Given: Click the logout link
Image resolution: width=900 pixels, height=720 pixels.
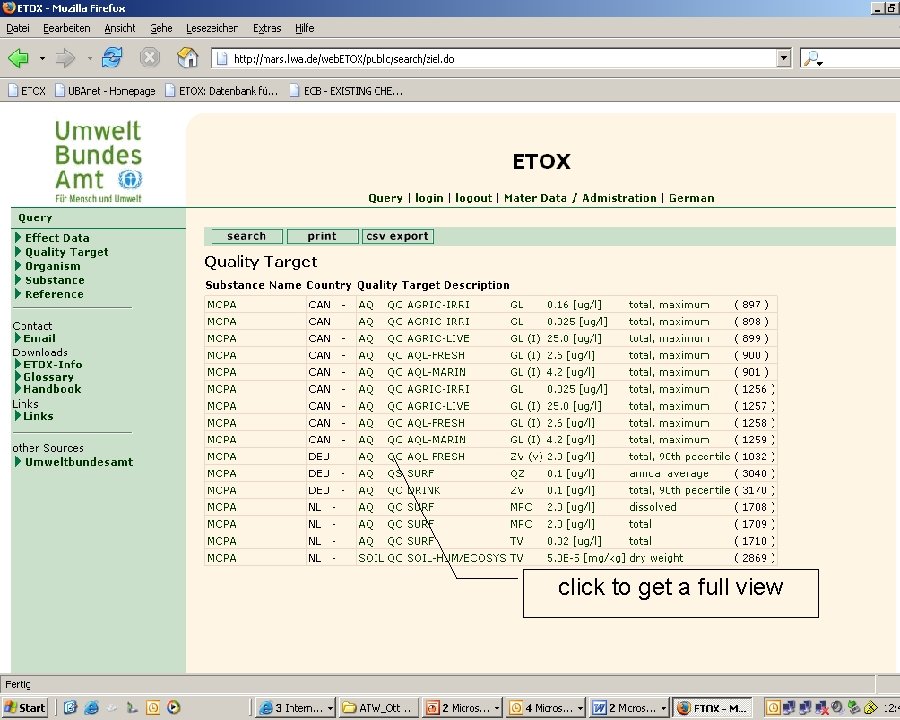Looking at the screenshot, I should [x=473, y=198].
